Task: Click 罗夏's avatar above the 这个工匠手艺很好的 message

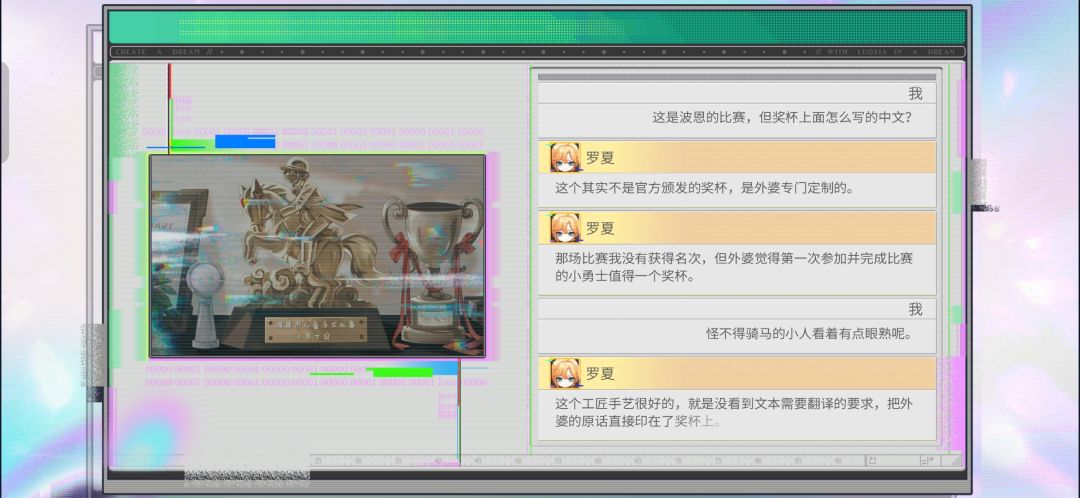Action: point(564,373)
